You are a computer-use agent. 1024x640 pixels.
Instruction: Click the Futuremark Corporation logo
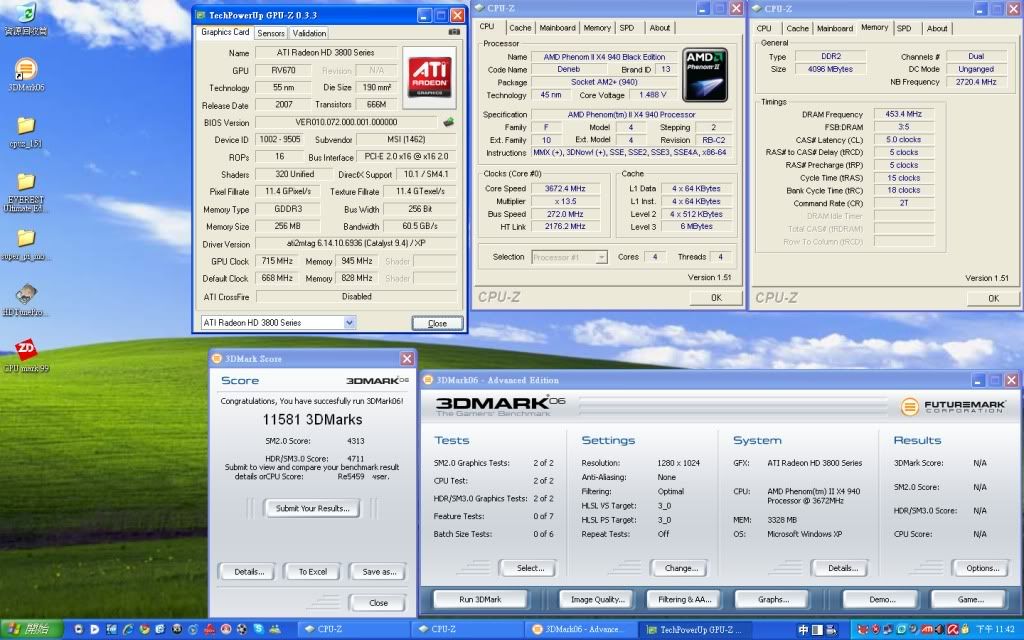tap(953, 406)
